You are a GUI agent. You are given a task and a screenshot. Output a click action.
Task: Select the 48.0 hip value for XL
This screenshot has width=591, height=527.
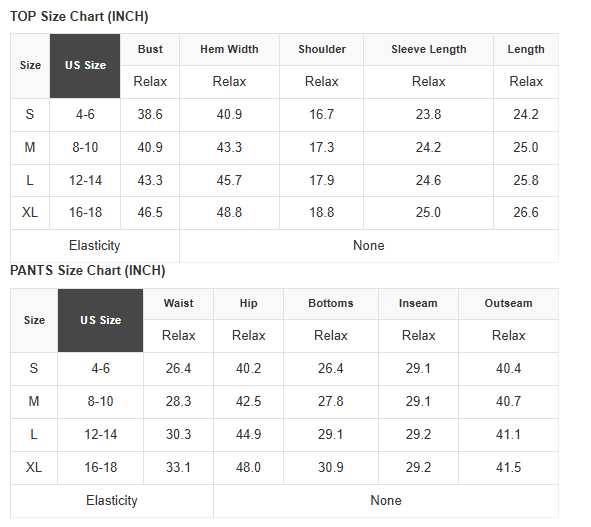(248, 468)
